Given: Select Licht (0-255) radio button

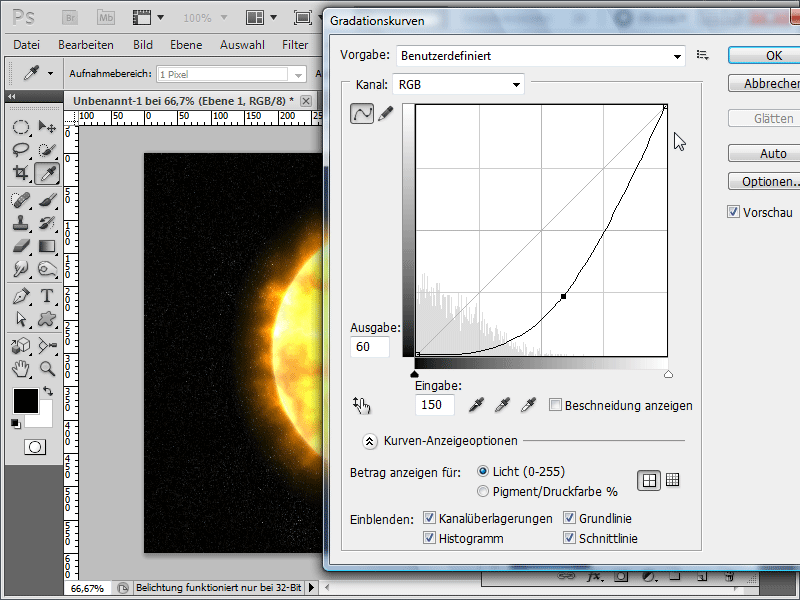Looking at the screenshot, I should [483, 471].
